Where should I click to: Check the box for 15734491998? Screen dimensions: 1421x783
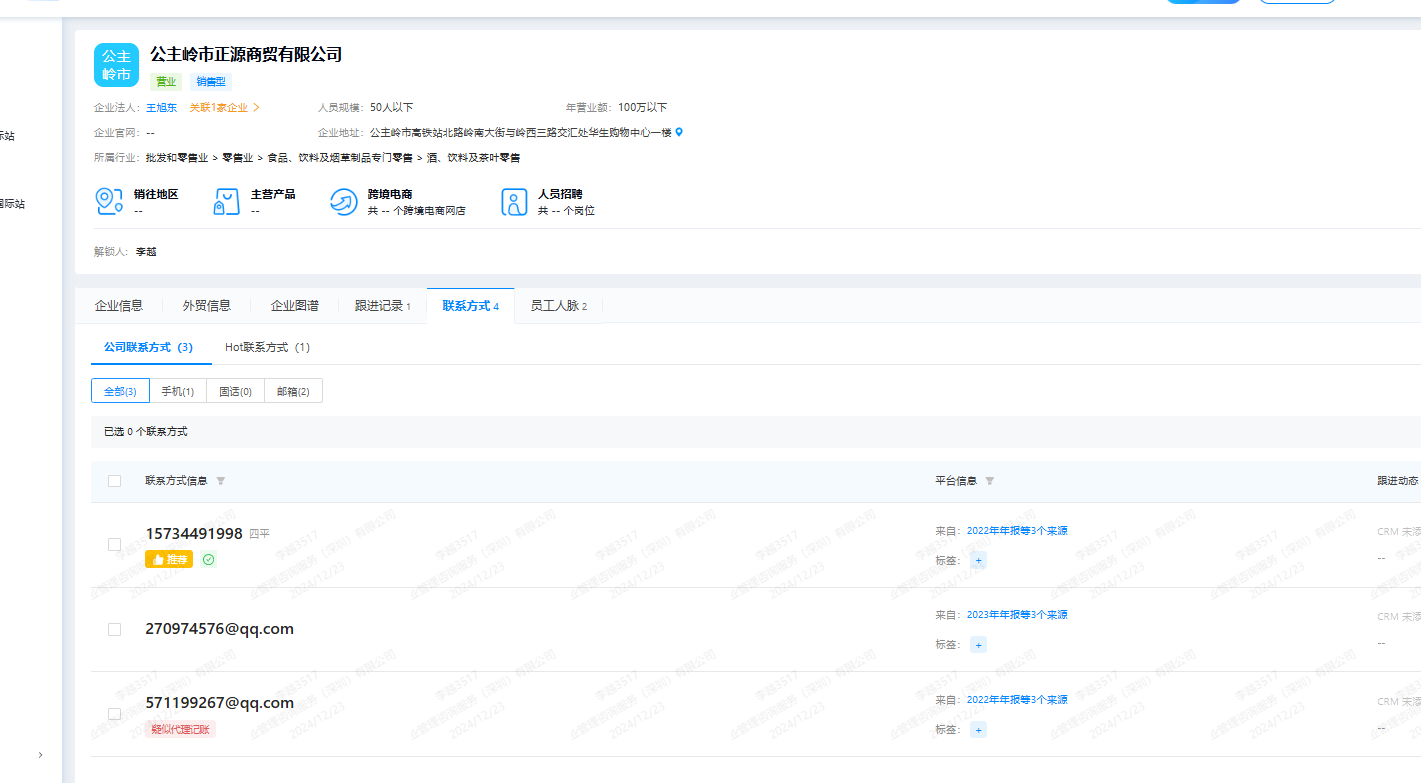click(114, 545)
